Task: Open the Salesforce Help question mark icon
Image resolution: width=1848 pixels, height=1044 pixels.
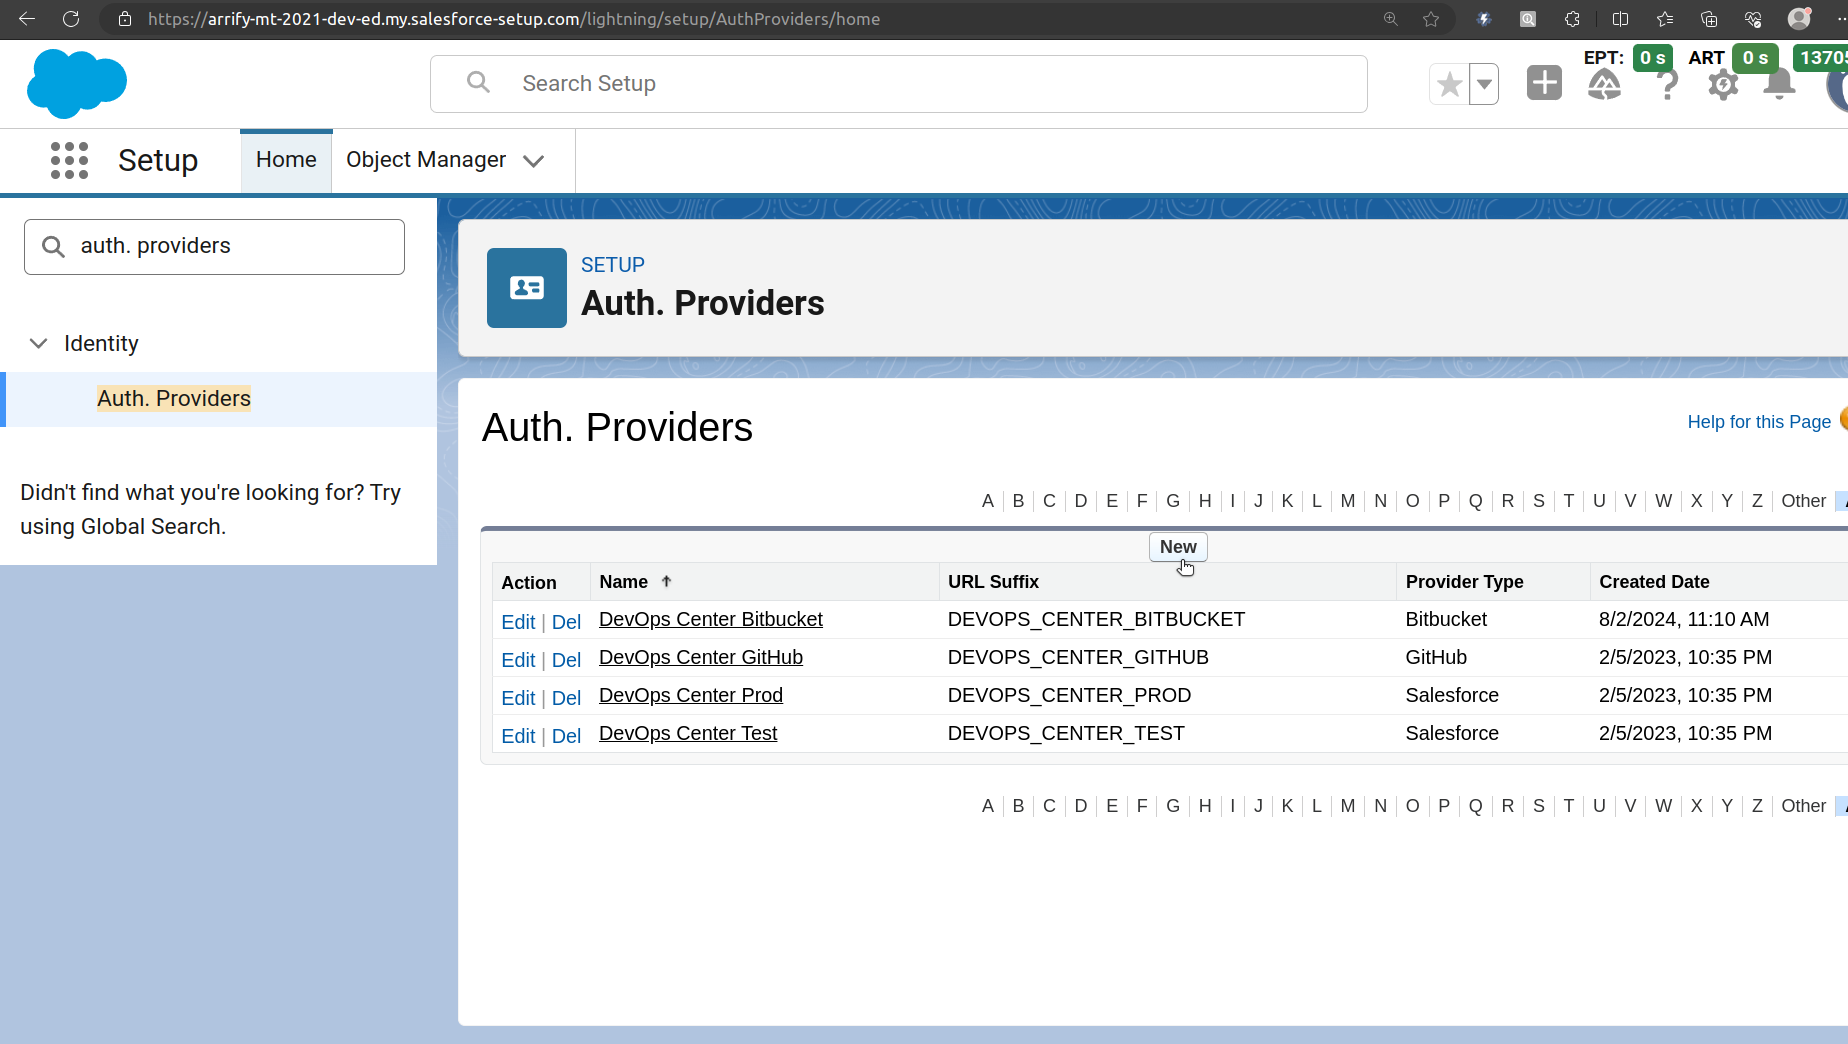Action: pos(1667,85)
